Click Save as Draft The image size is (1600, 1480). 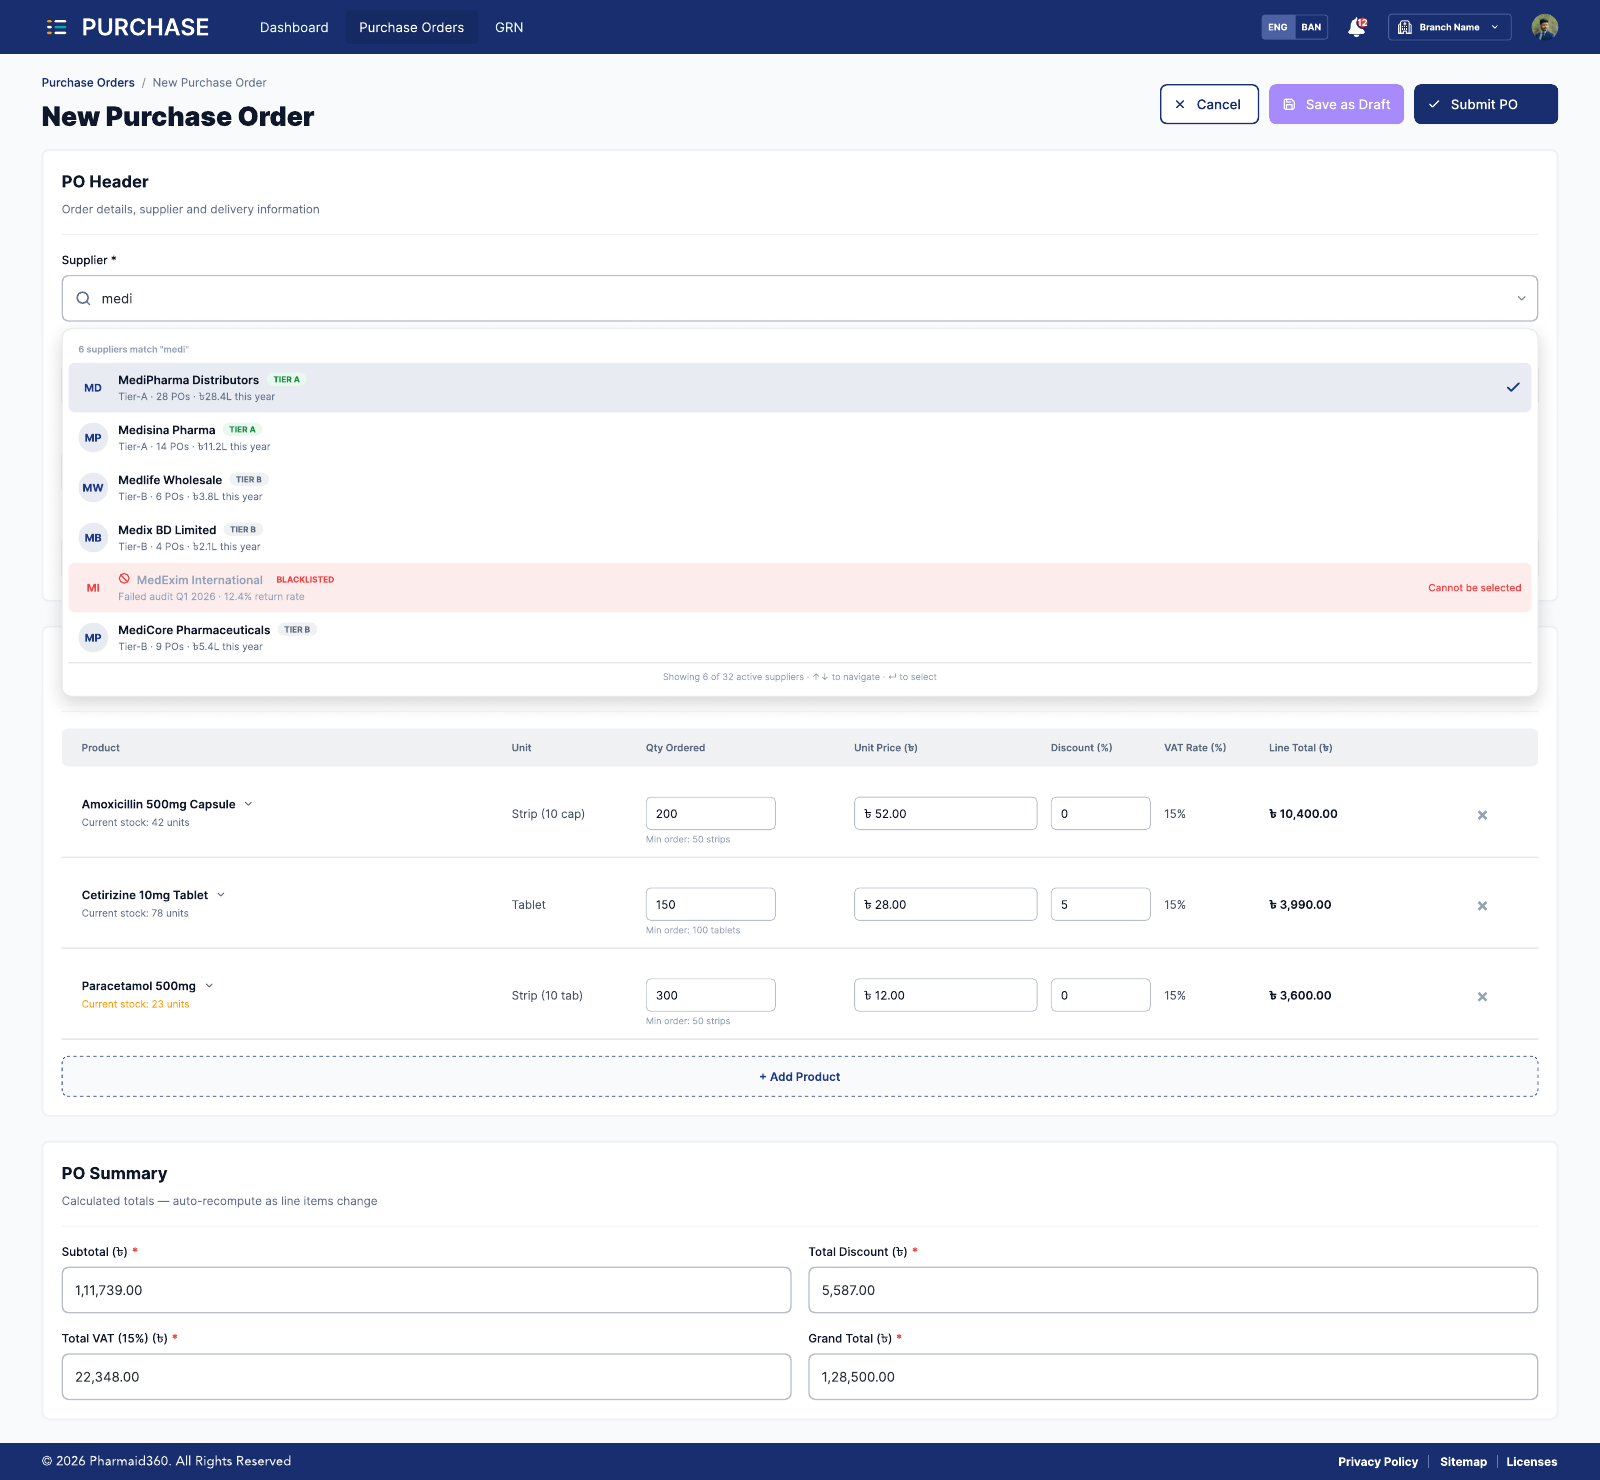(x=1336, y=104)
